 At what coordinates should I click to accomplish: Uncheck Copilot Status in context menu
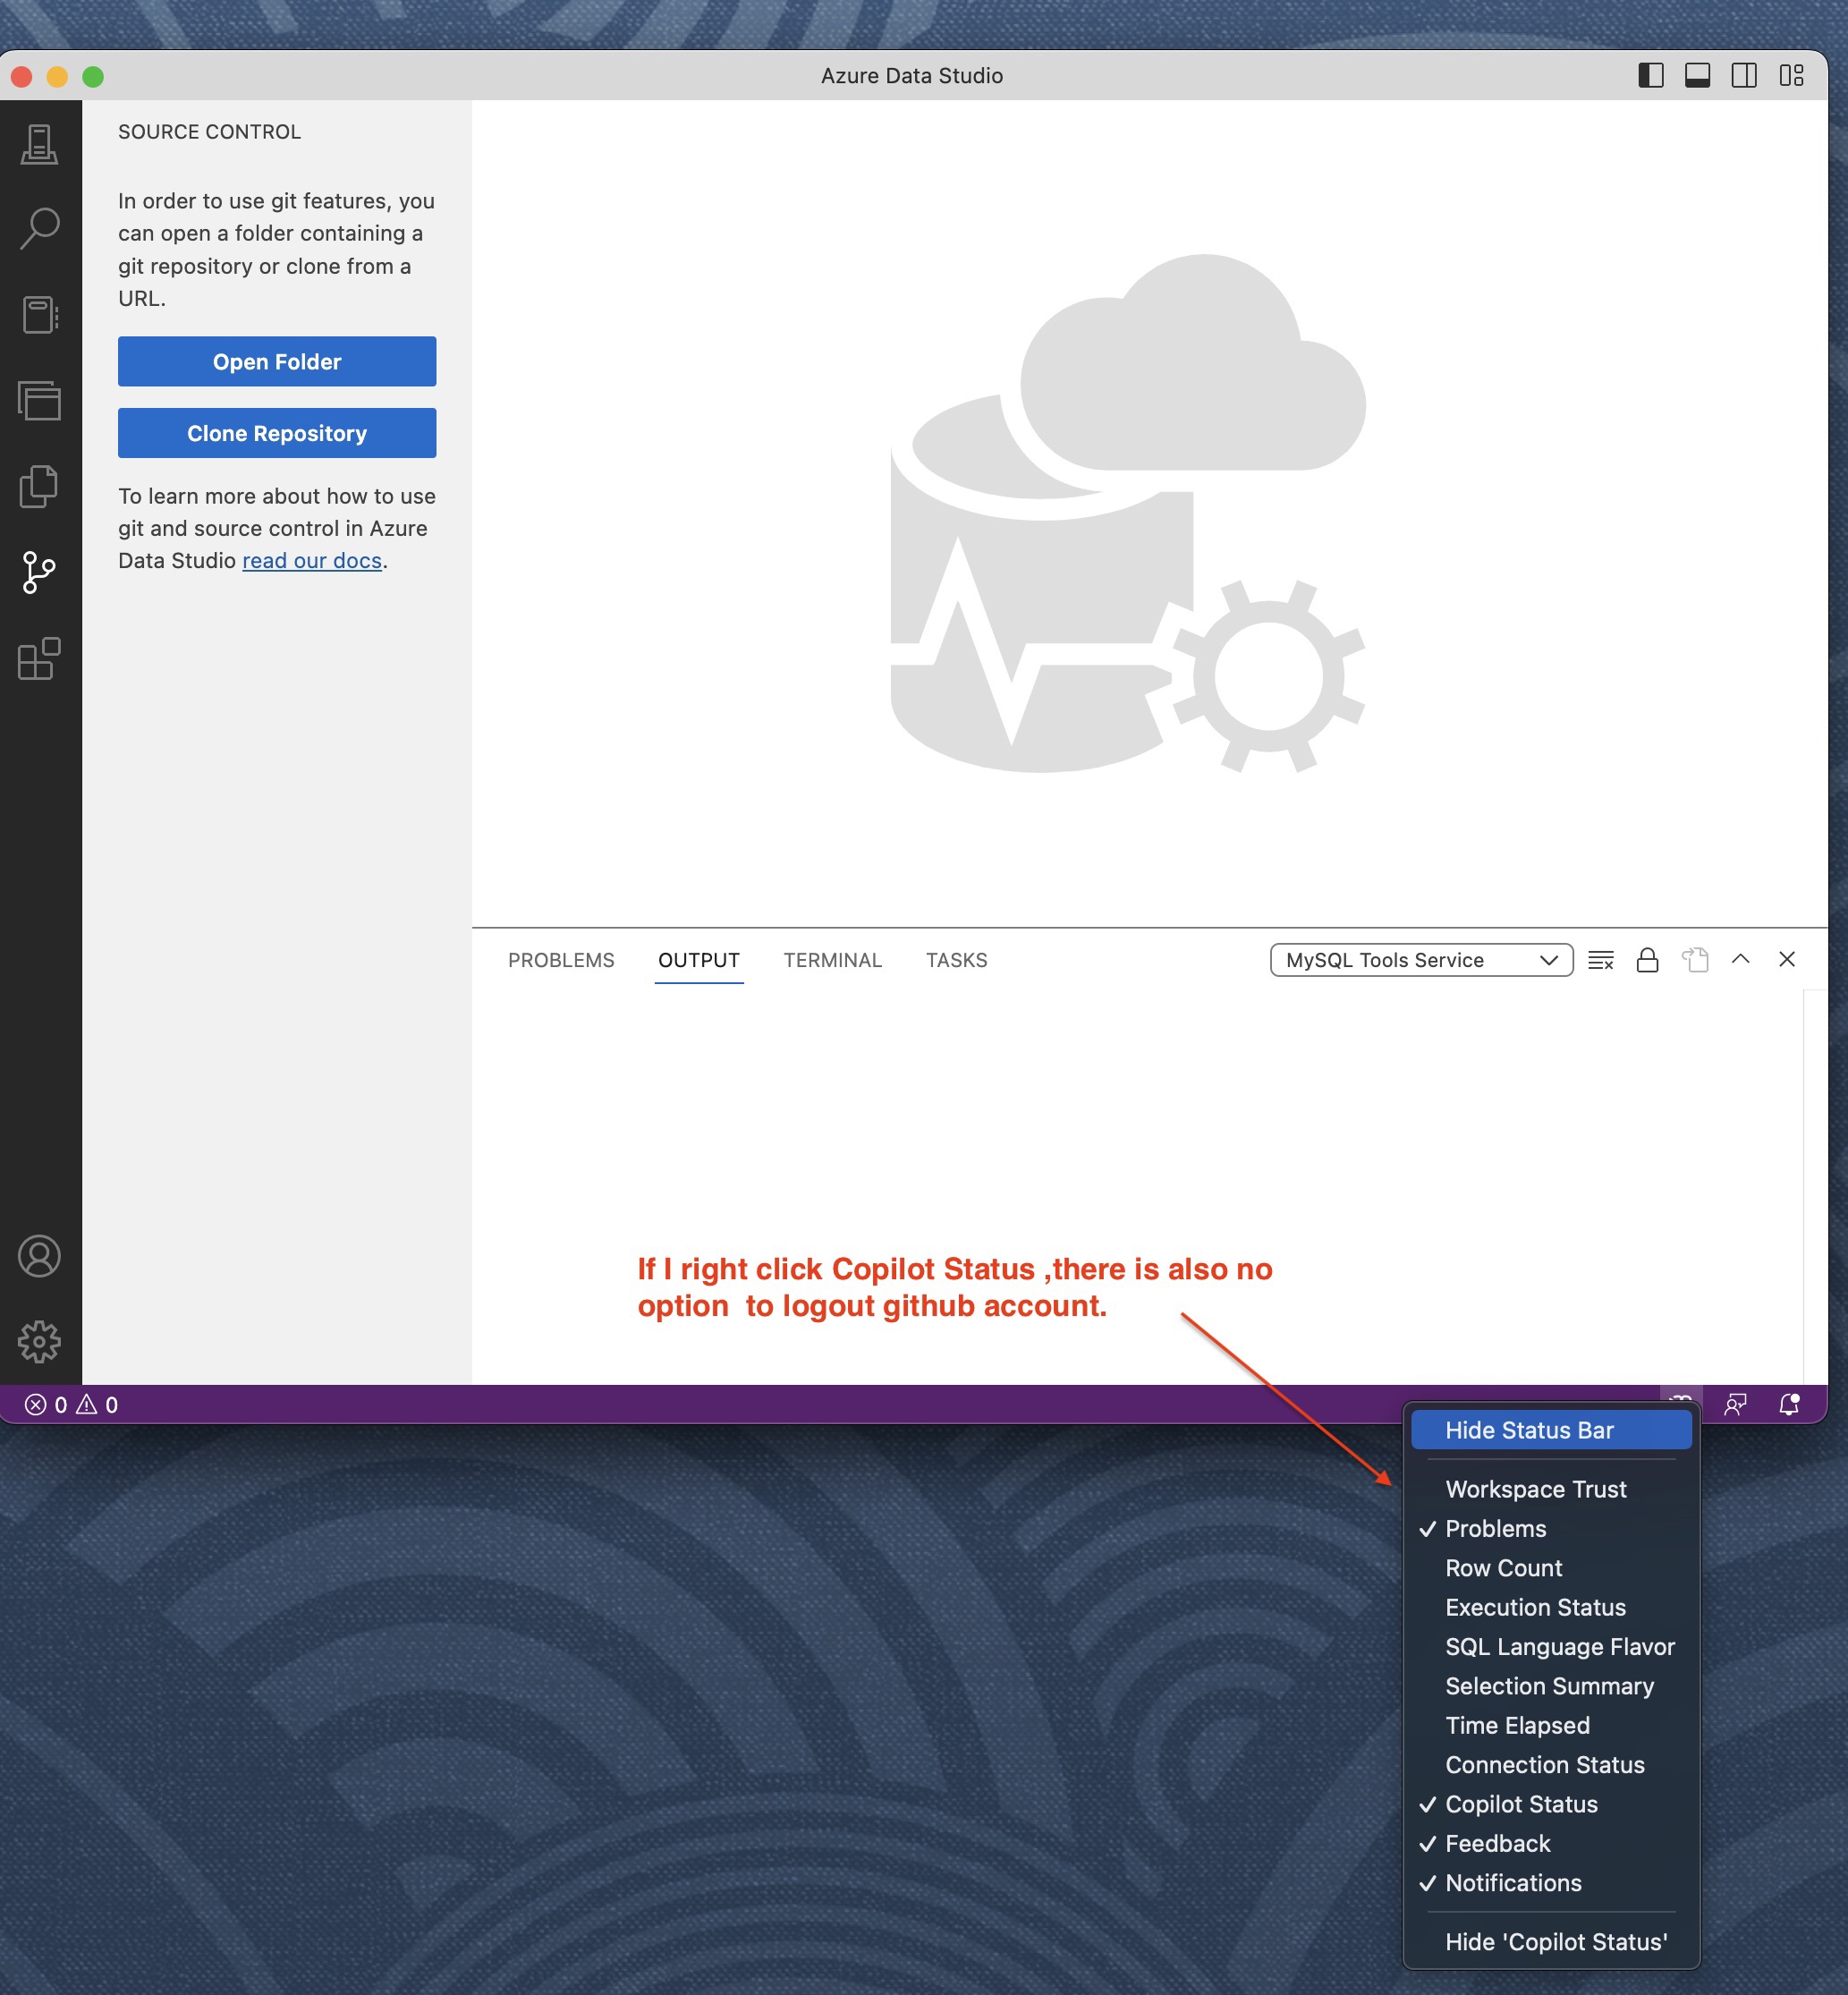[x=1520, y=1804]
